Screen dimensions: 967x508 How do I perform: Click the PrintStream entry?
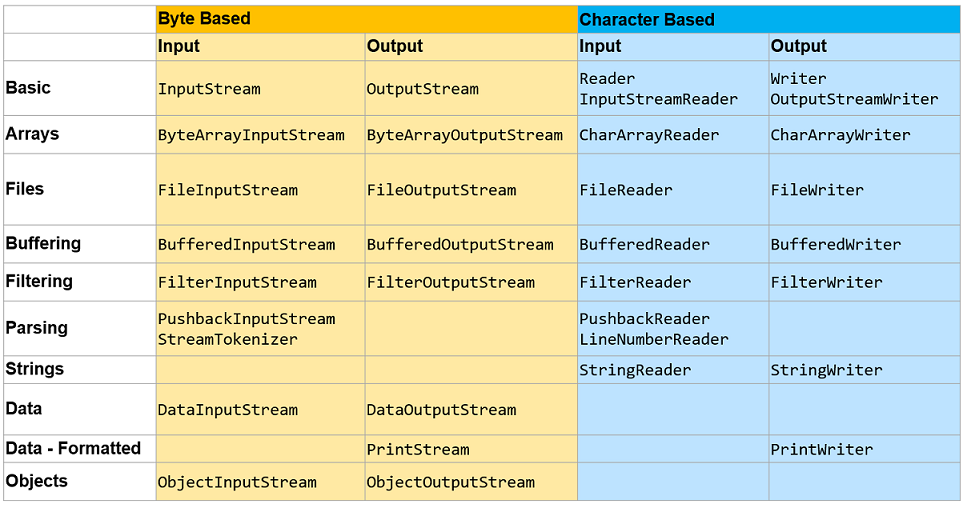pyautogui.click(x=418, y=449)
